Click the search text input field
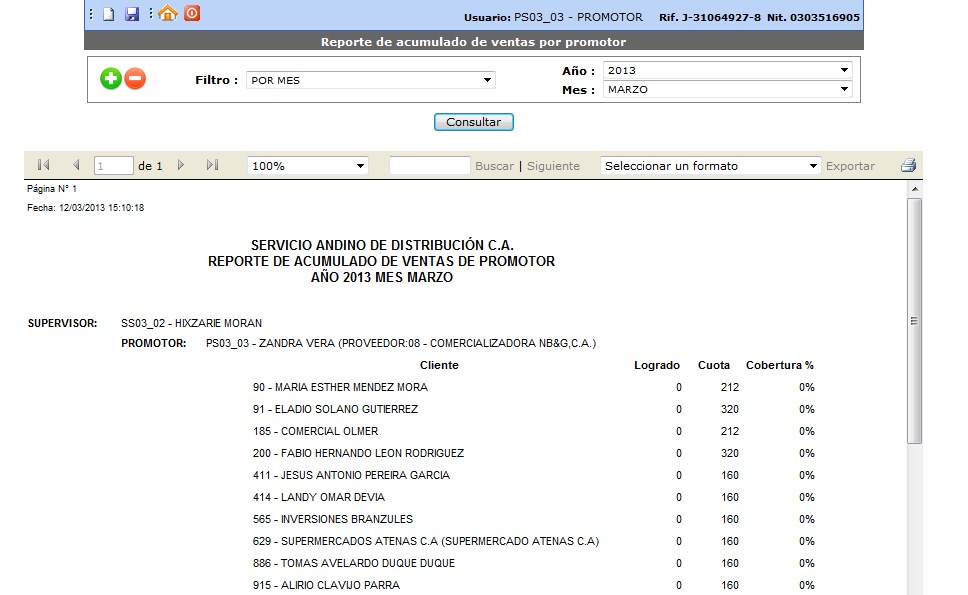 point(430,165)
